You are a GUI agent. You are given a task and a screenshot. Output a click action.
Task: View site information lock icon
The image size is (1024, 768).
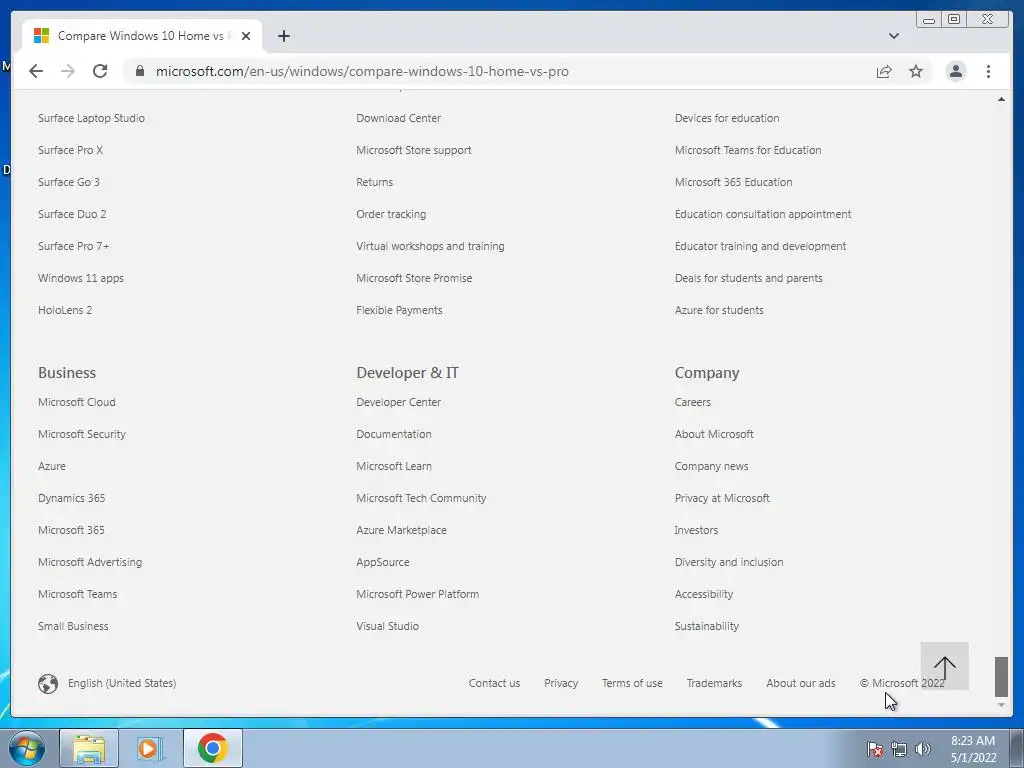coord(140,71)
